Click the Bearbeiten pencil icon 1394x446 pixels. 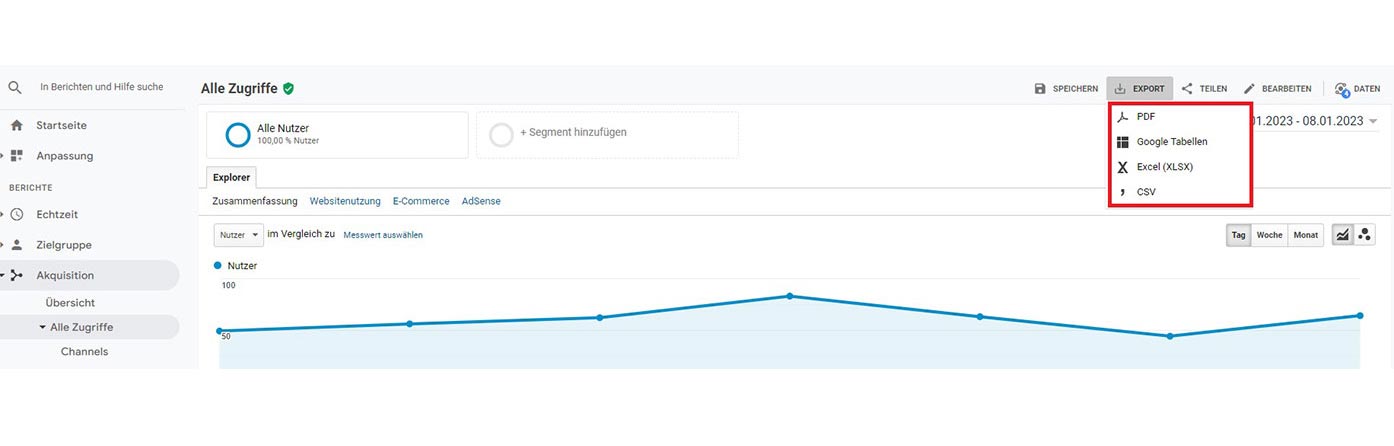1249,89
